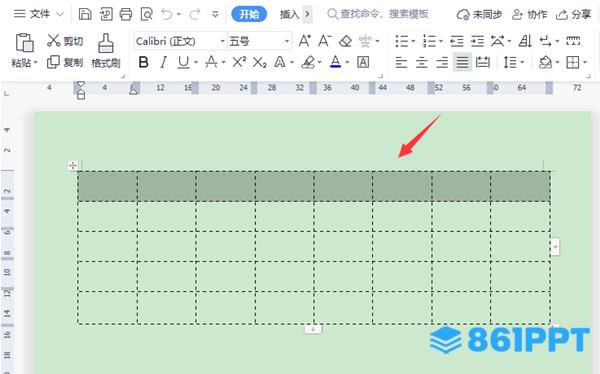Toggle Italic formatting
Image resolution: width=600 pixels, height=374 pixels.
(x=163, y=62)
